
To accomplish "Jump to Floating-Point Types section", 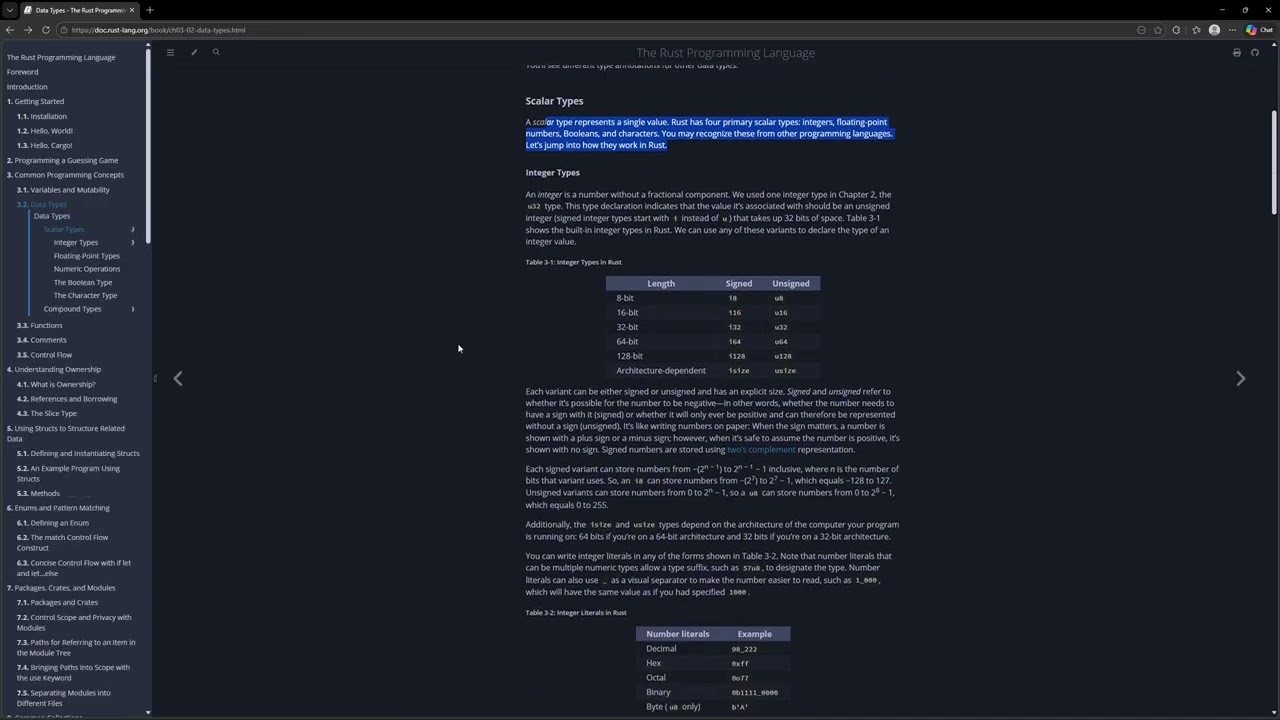I will tap(87, 256).
